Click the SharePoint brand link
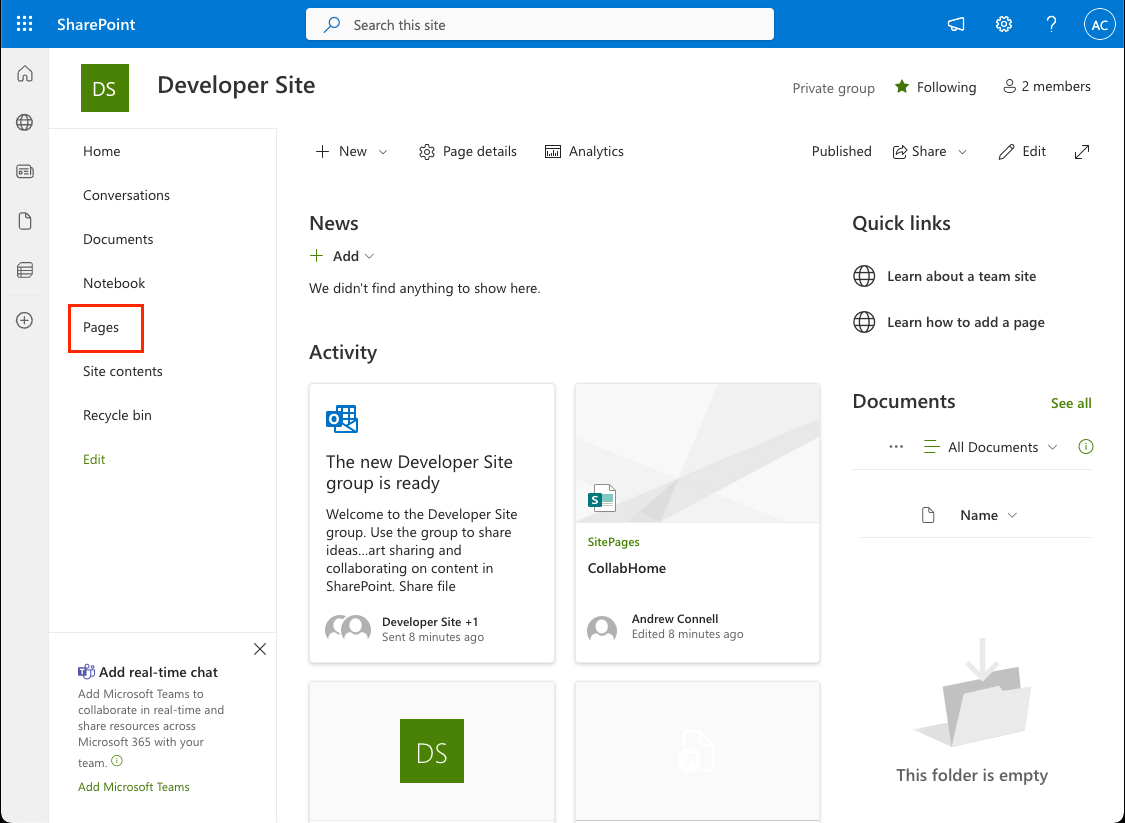This screenshot has width=1125, height=823. point(96,24)
